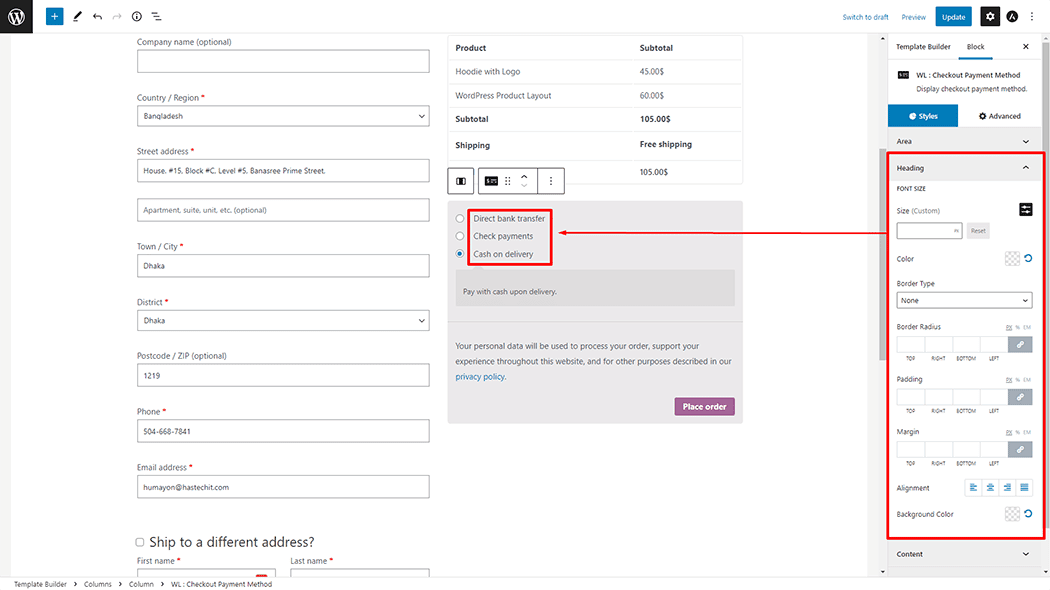
Task: Open settings gear in top bar
Action: click(x=989, y=17)
